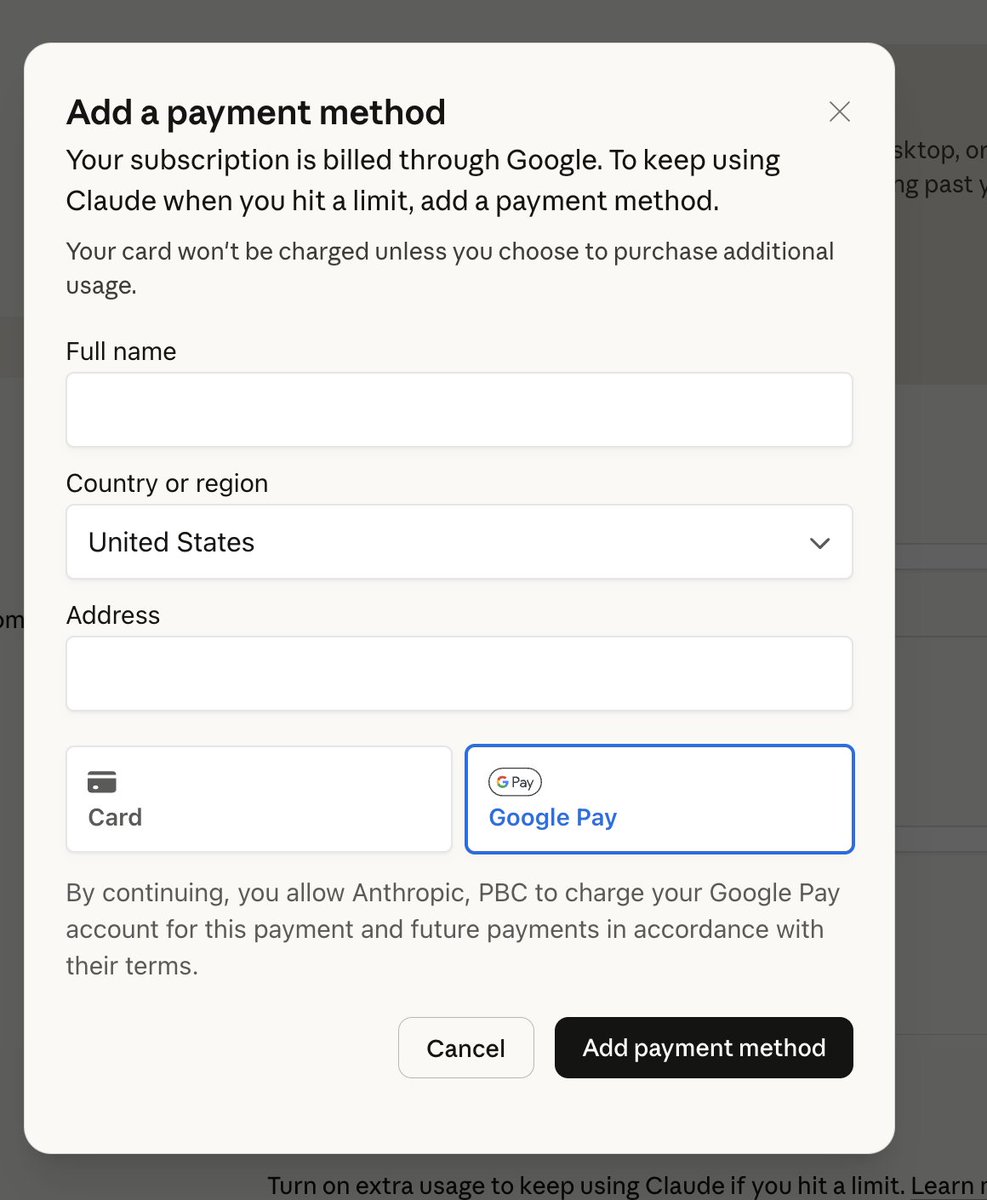Image resolution: width=987 pixels, height=1200 pixels.
Task: Click the 'Full name' label
Action: click(x=121, y=352)
